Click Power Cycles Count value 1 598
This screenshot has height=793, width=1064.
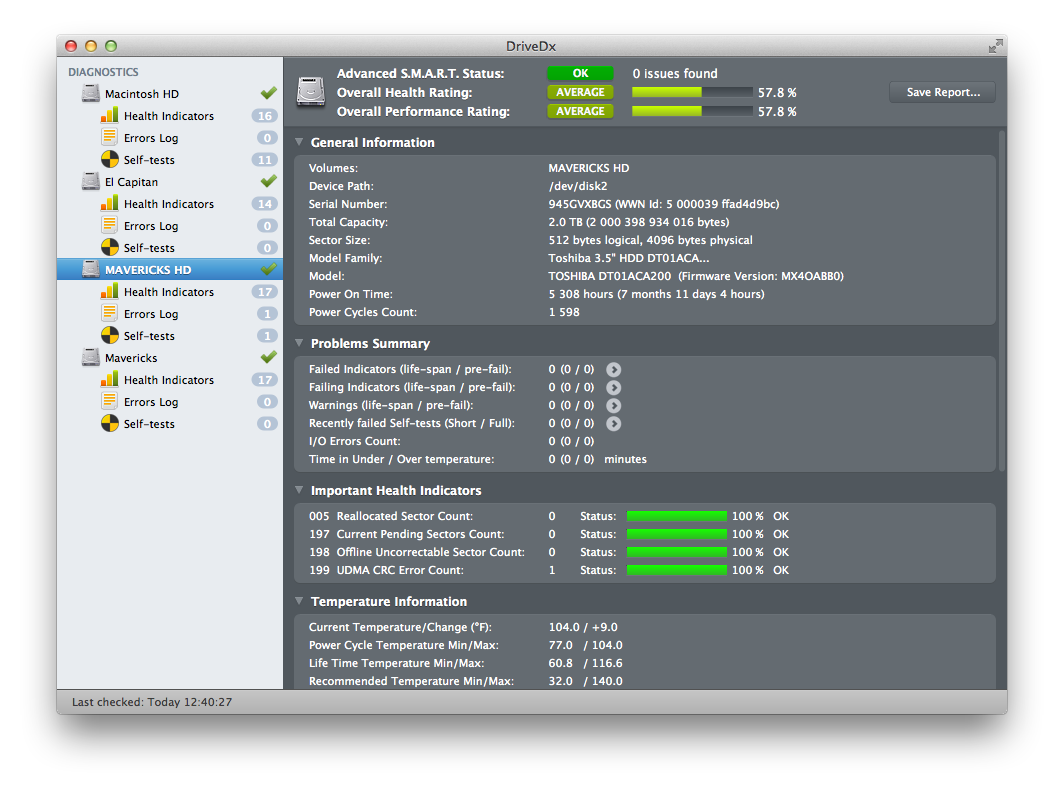564,312
